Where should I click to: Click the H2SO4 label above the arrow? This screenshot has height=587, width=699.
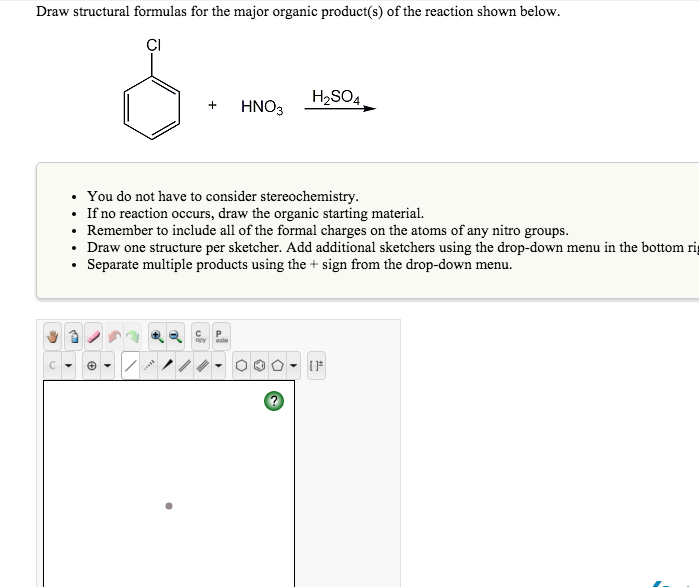tap(336, 97)
